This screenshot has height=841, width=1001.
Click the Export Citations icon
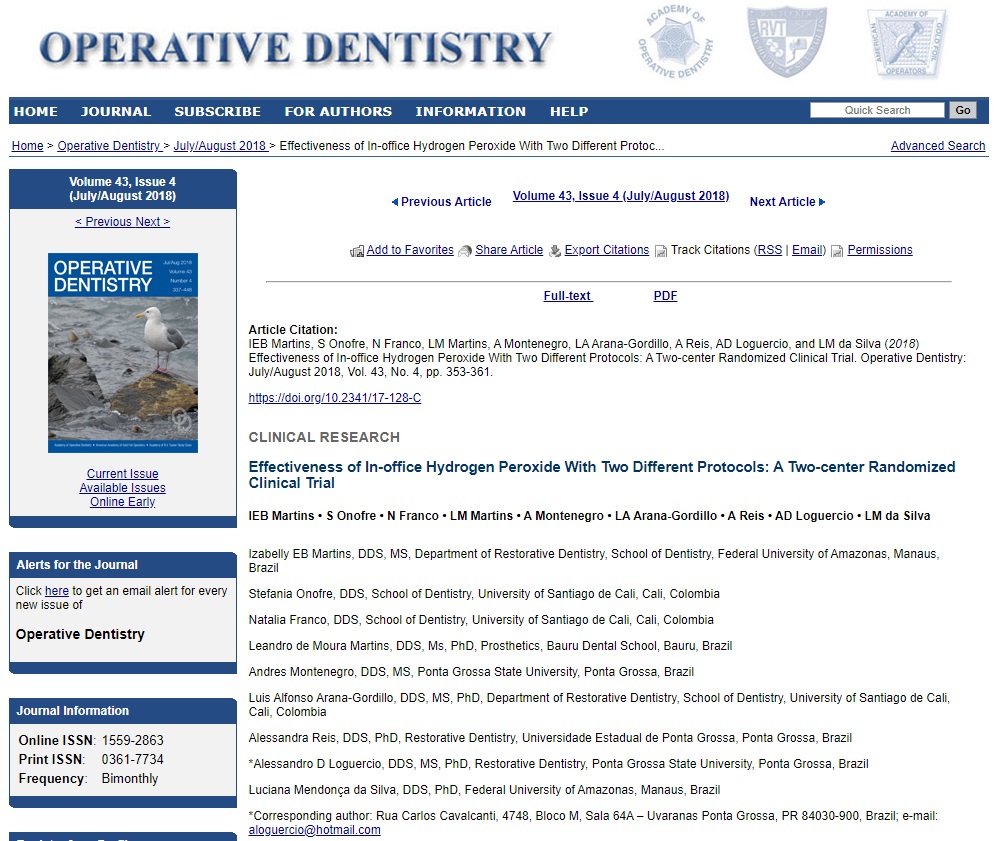(555, 251)
